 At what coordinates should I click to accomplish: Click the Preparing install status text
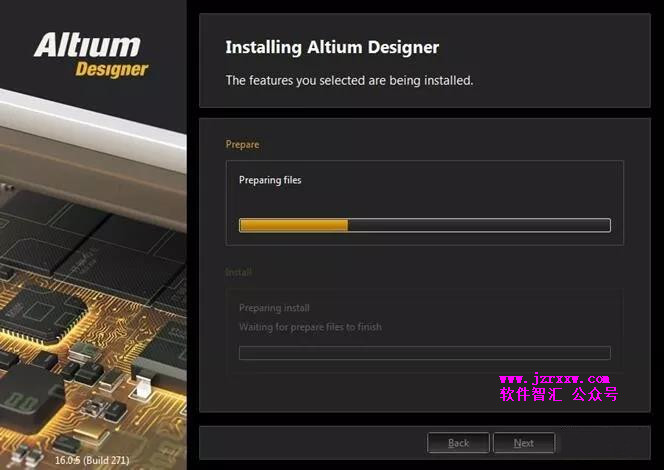(x=274, y=308)
